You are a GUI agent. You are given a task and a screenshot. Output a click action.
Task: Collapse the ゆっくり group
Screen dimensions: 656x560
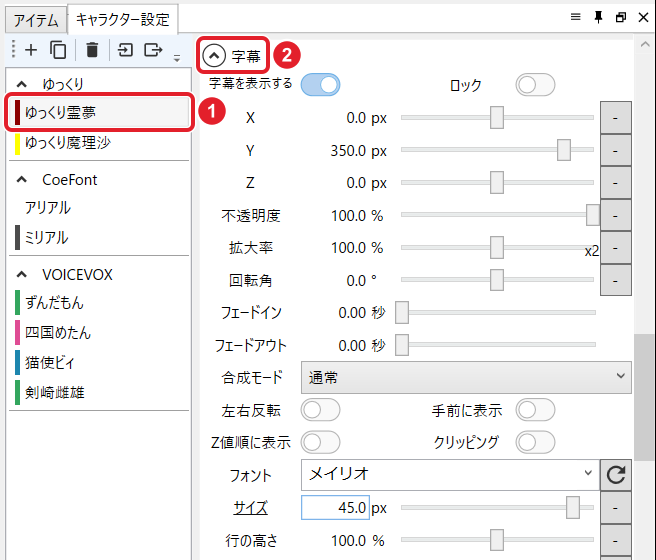(x=22, y=84)
